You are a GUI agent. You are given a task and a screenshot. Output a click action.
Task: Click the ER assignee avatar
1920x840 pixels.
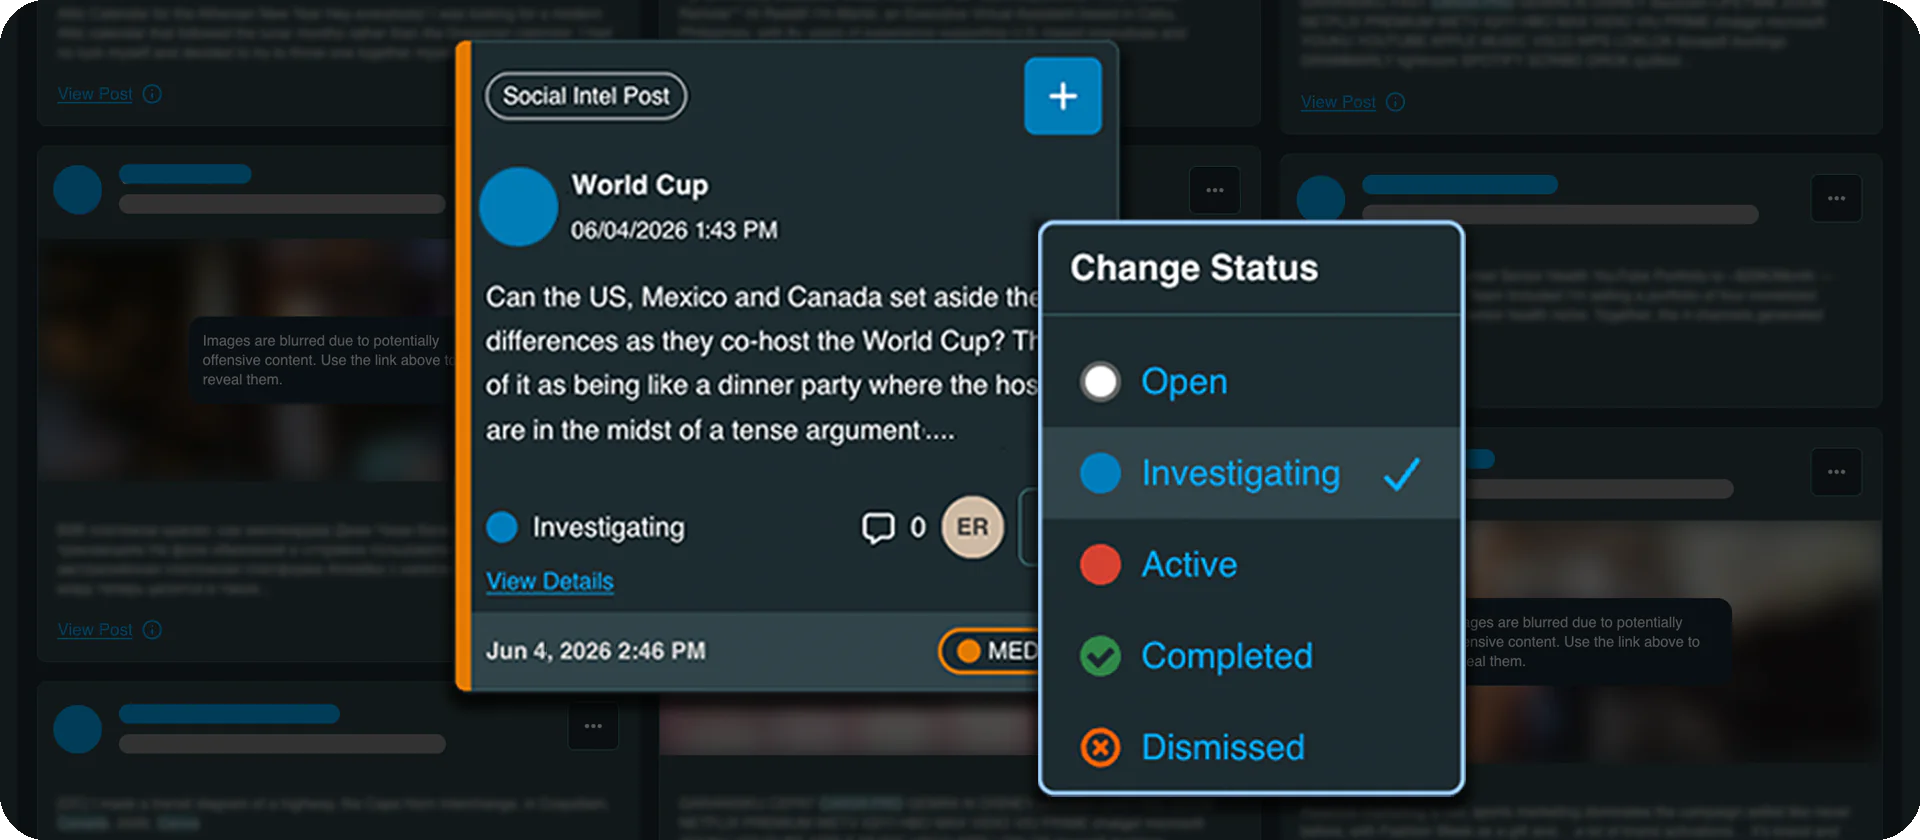point(972,527)
